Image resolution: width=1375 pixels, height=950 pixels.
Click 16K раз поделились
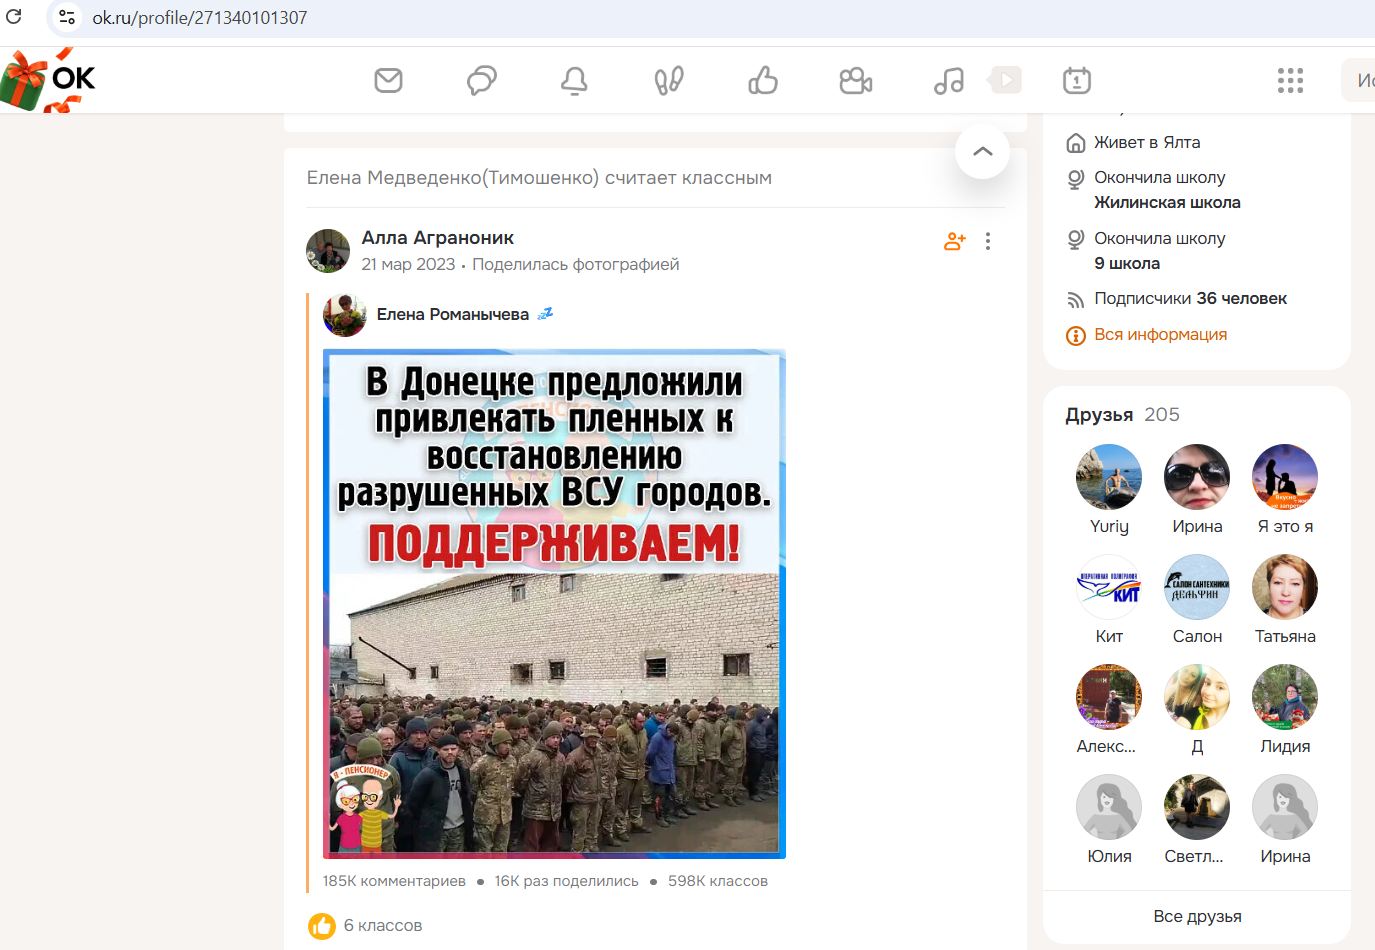coord(566,881)
